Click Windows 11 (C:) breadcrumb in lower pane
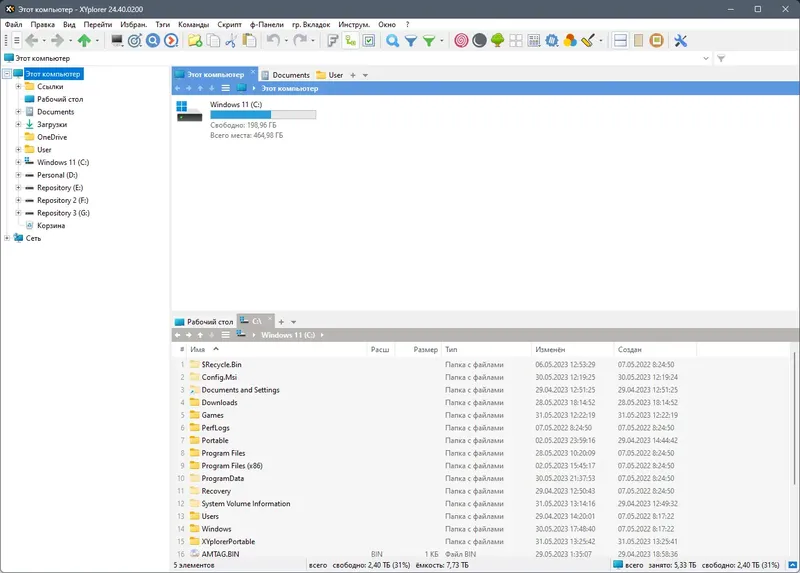 click(288, 335)
